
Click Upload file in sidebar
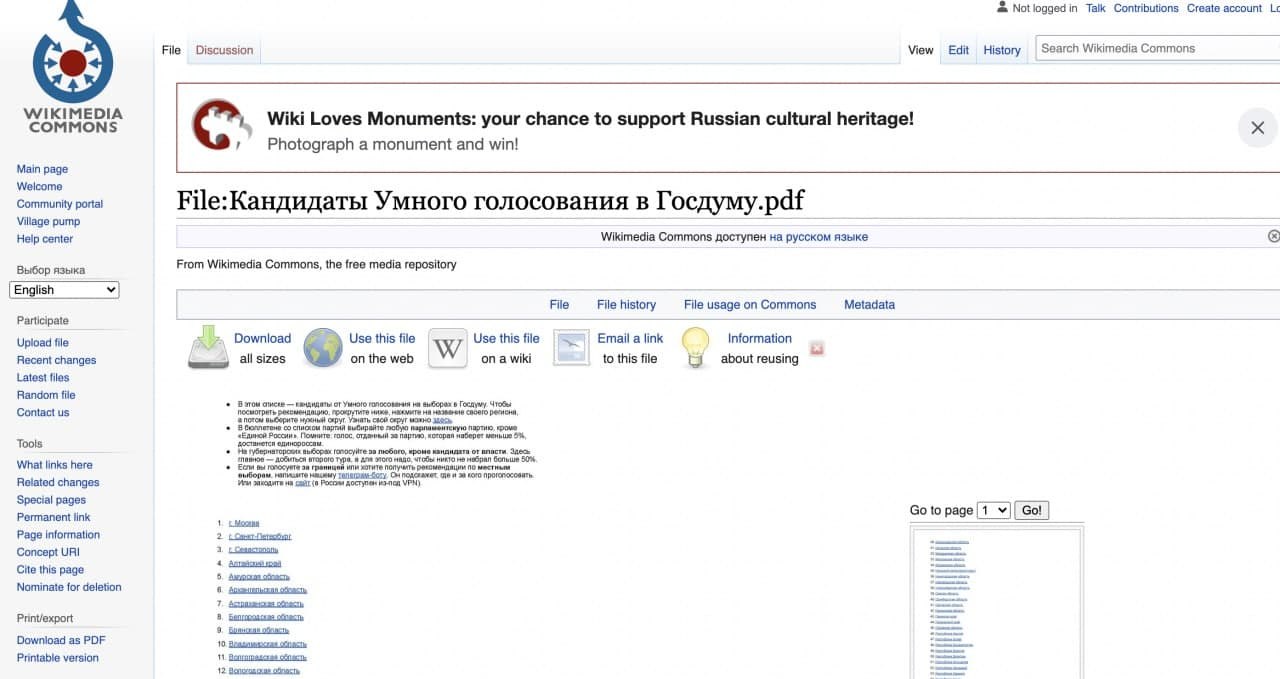pyautogui.click(x=43, y=342)
